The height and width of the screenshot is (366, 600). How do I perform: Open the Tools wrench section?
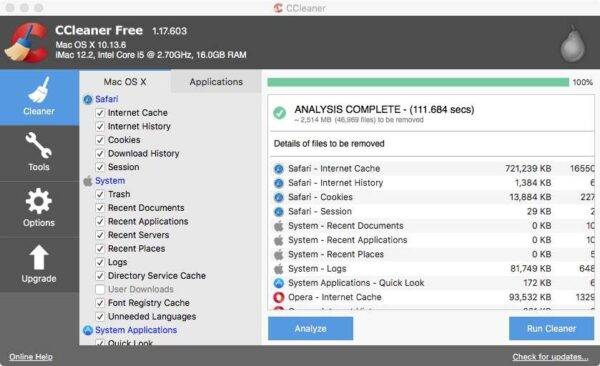pos(39,152)
